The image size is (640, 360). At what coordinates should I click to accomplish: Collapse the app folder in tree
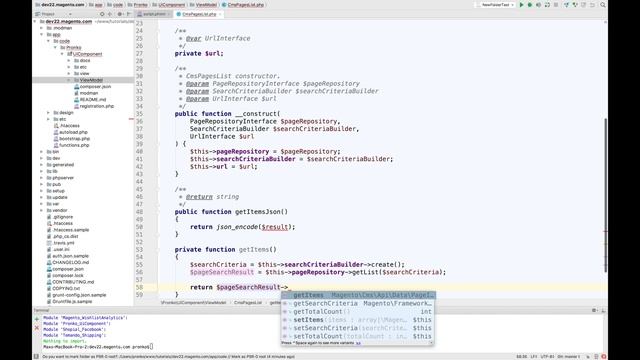tap(42, 35)
